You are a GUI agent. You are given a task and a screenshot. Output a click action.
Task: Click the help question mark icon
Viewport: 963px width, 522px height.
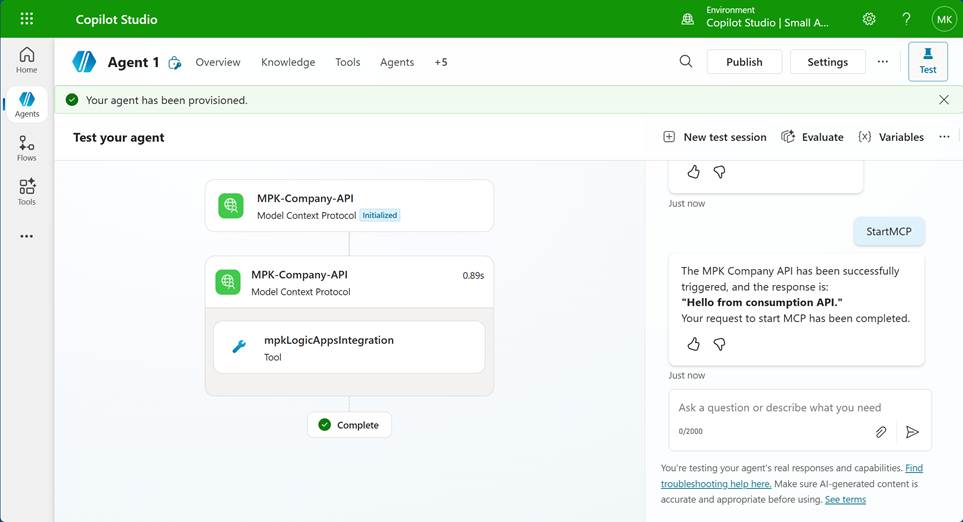[x=906, y=19]
